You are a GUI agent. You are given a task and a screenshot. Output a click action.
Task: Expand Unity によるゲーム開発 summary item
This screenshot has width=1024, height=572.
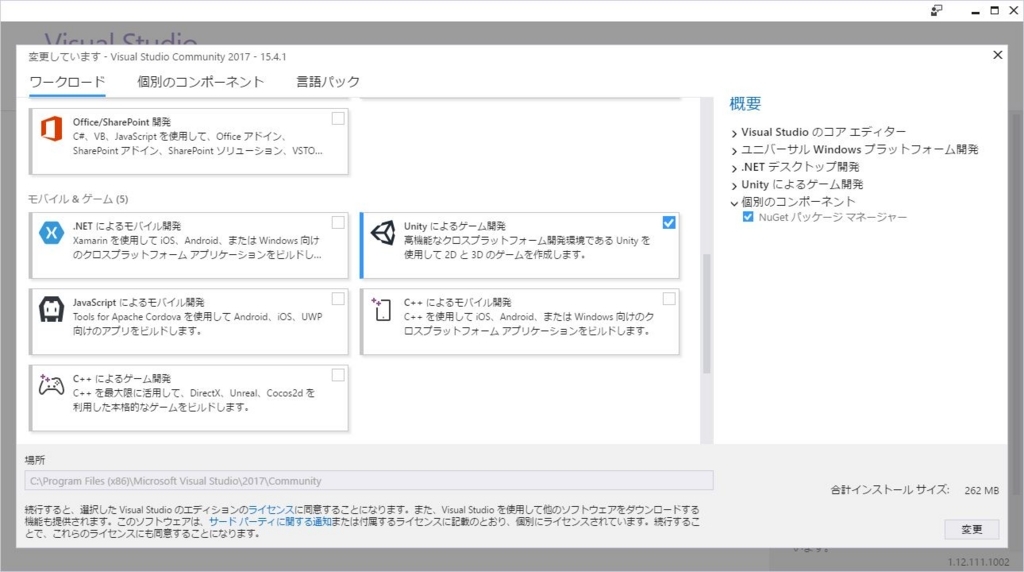[x=735, y=185]
